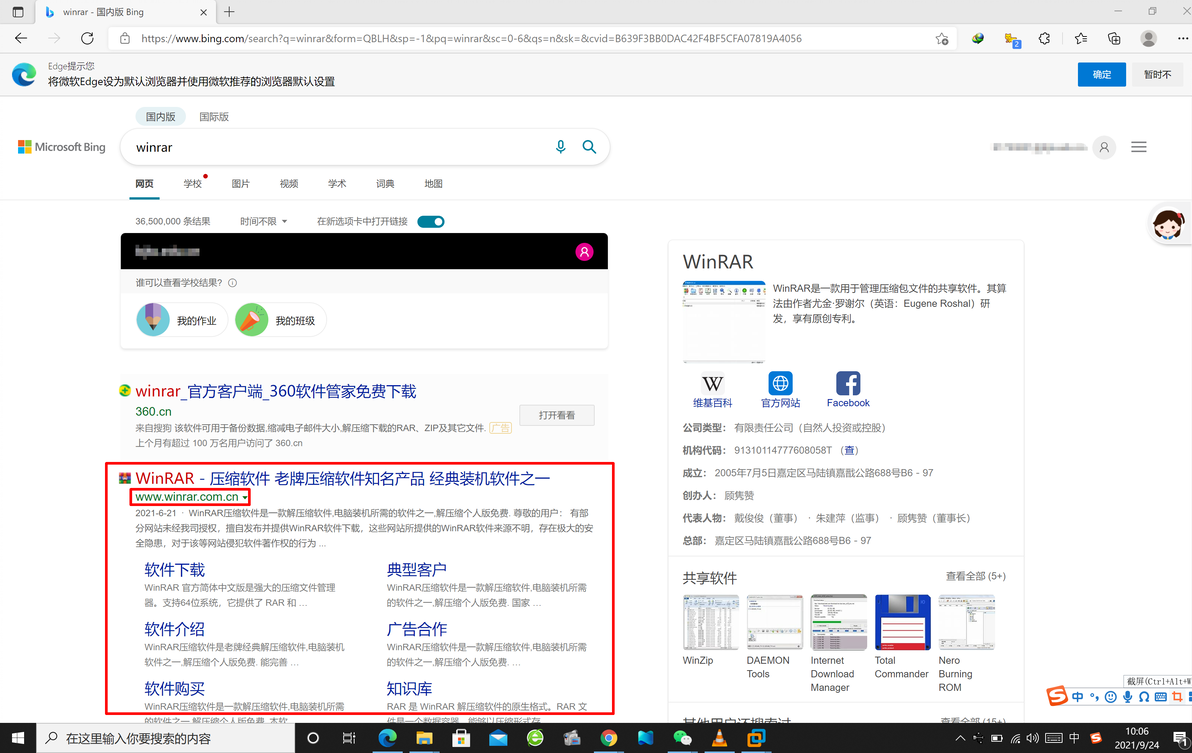Open the Collections icon in toolbar
The width and height of the screenshot is (1192, 753).
click(x=1114, y=38)
